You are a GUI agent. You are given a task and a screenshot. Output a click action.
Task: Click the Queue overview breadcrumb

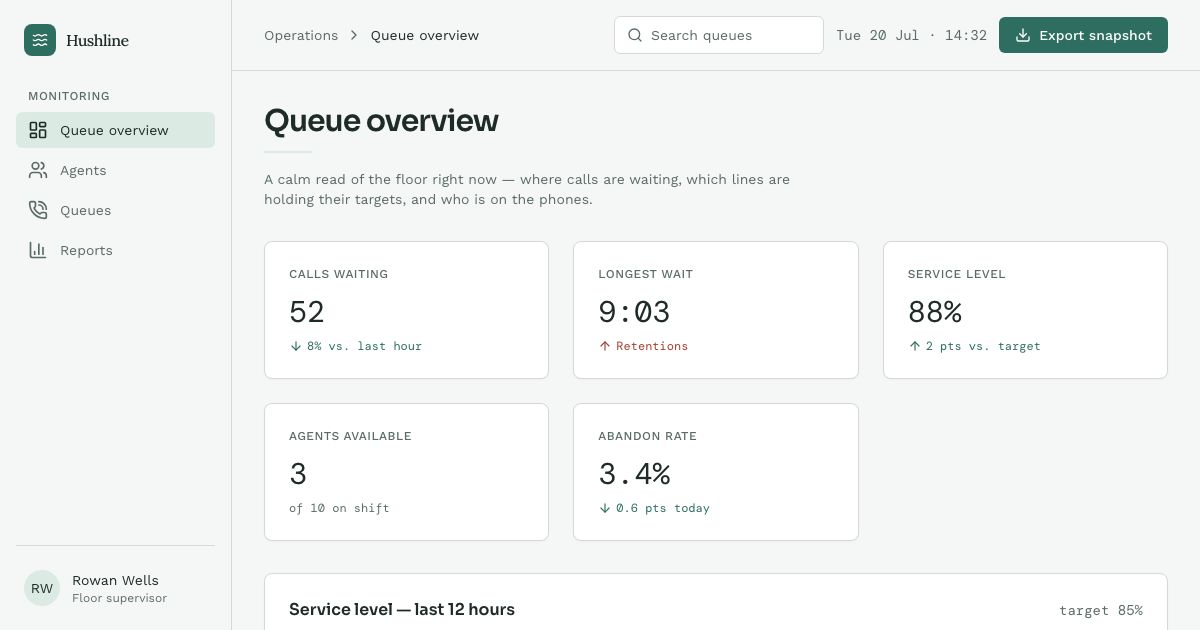(425, 35)
